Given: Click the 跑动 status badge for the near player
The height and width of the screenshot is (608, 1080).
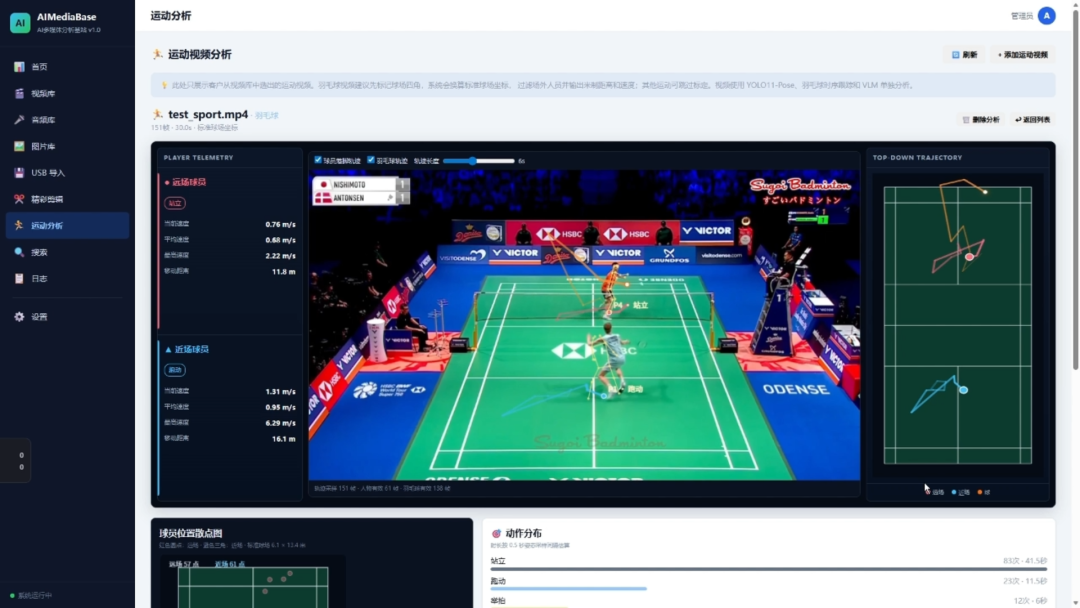Looking at the screenshot, I should [175, 370].
